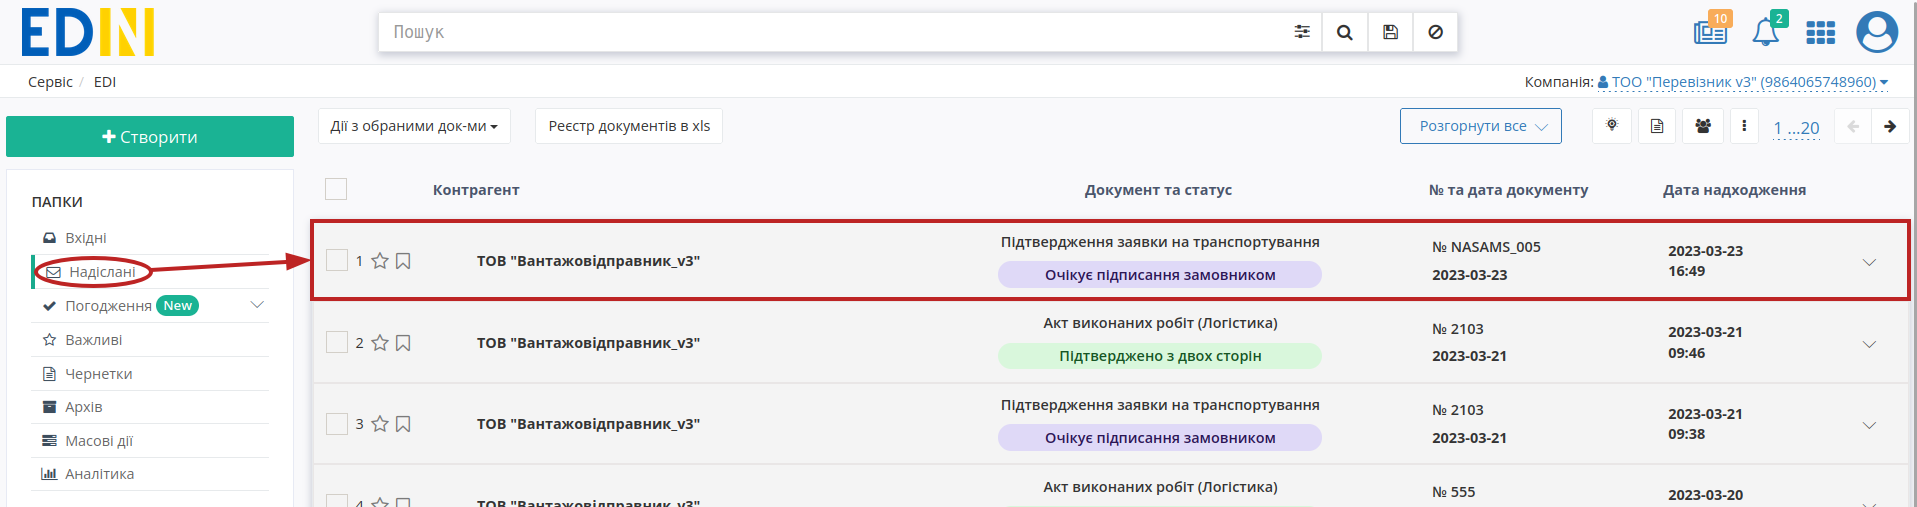Expand row dated 2023-03-21 09:46 chevron
1917x507 pixels.
1869,344
